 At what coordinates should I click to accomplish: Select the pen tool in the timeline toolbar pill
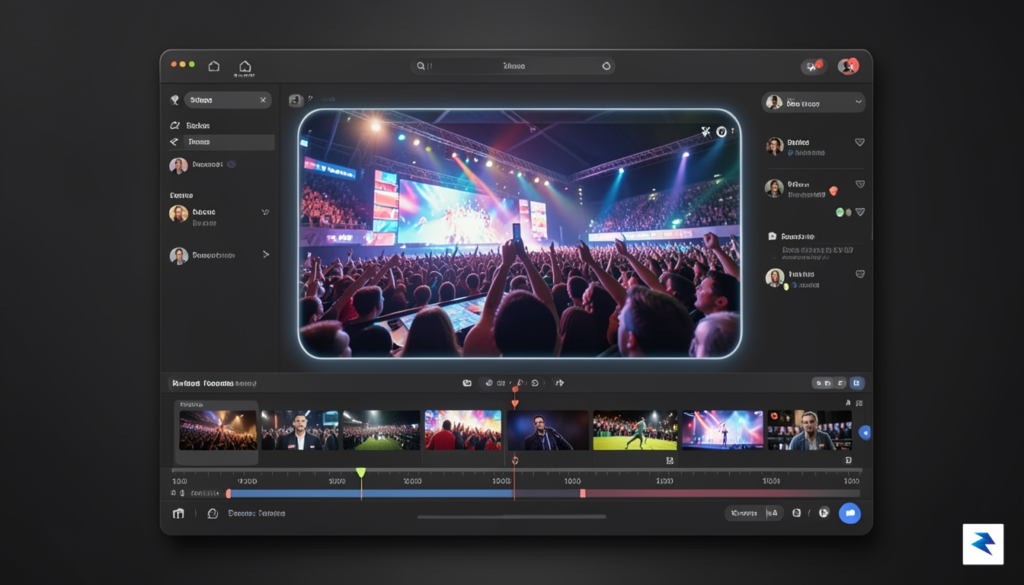(x=520, y=383)
